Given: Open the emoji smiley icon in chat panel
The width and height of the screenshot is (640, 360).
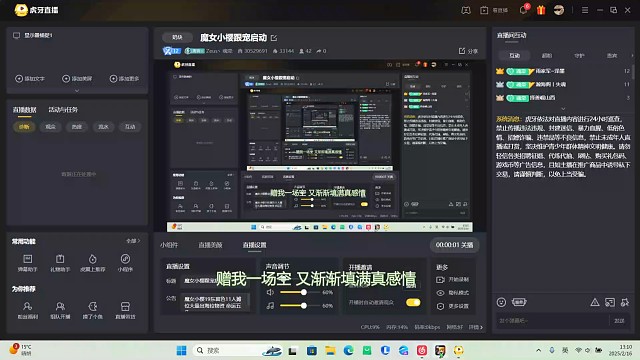Looking at the screenshot, I should [501, 302].
